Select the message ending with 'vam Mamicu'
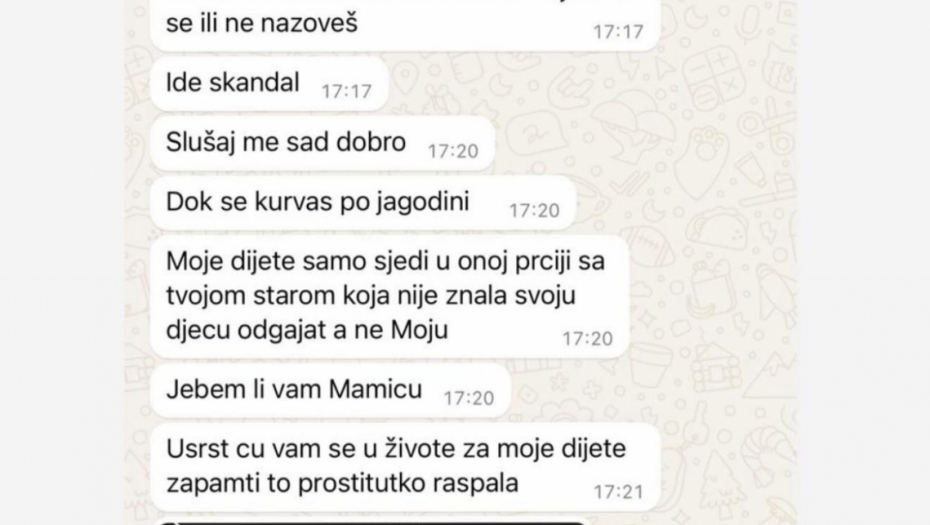The image size is (930, 525). [330, 390]
